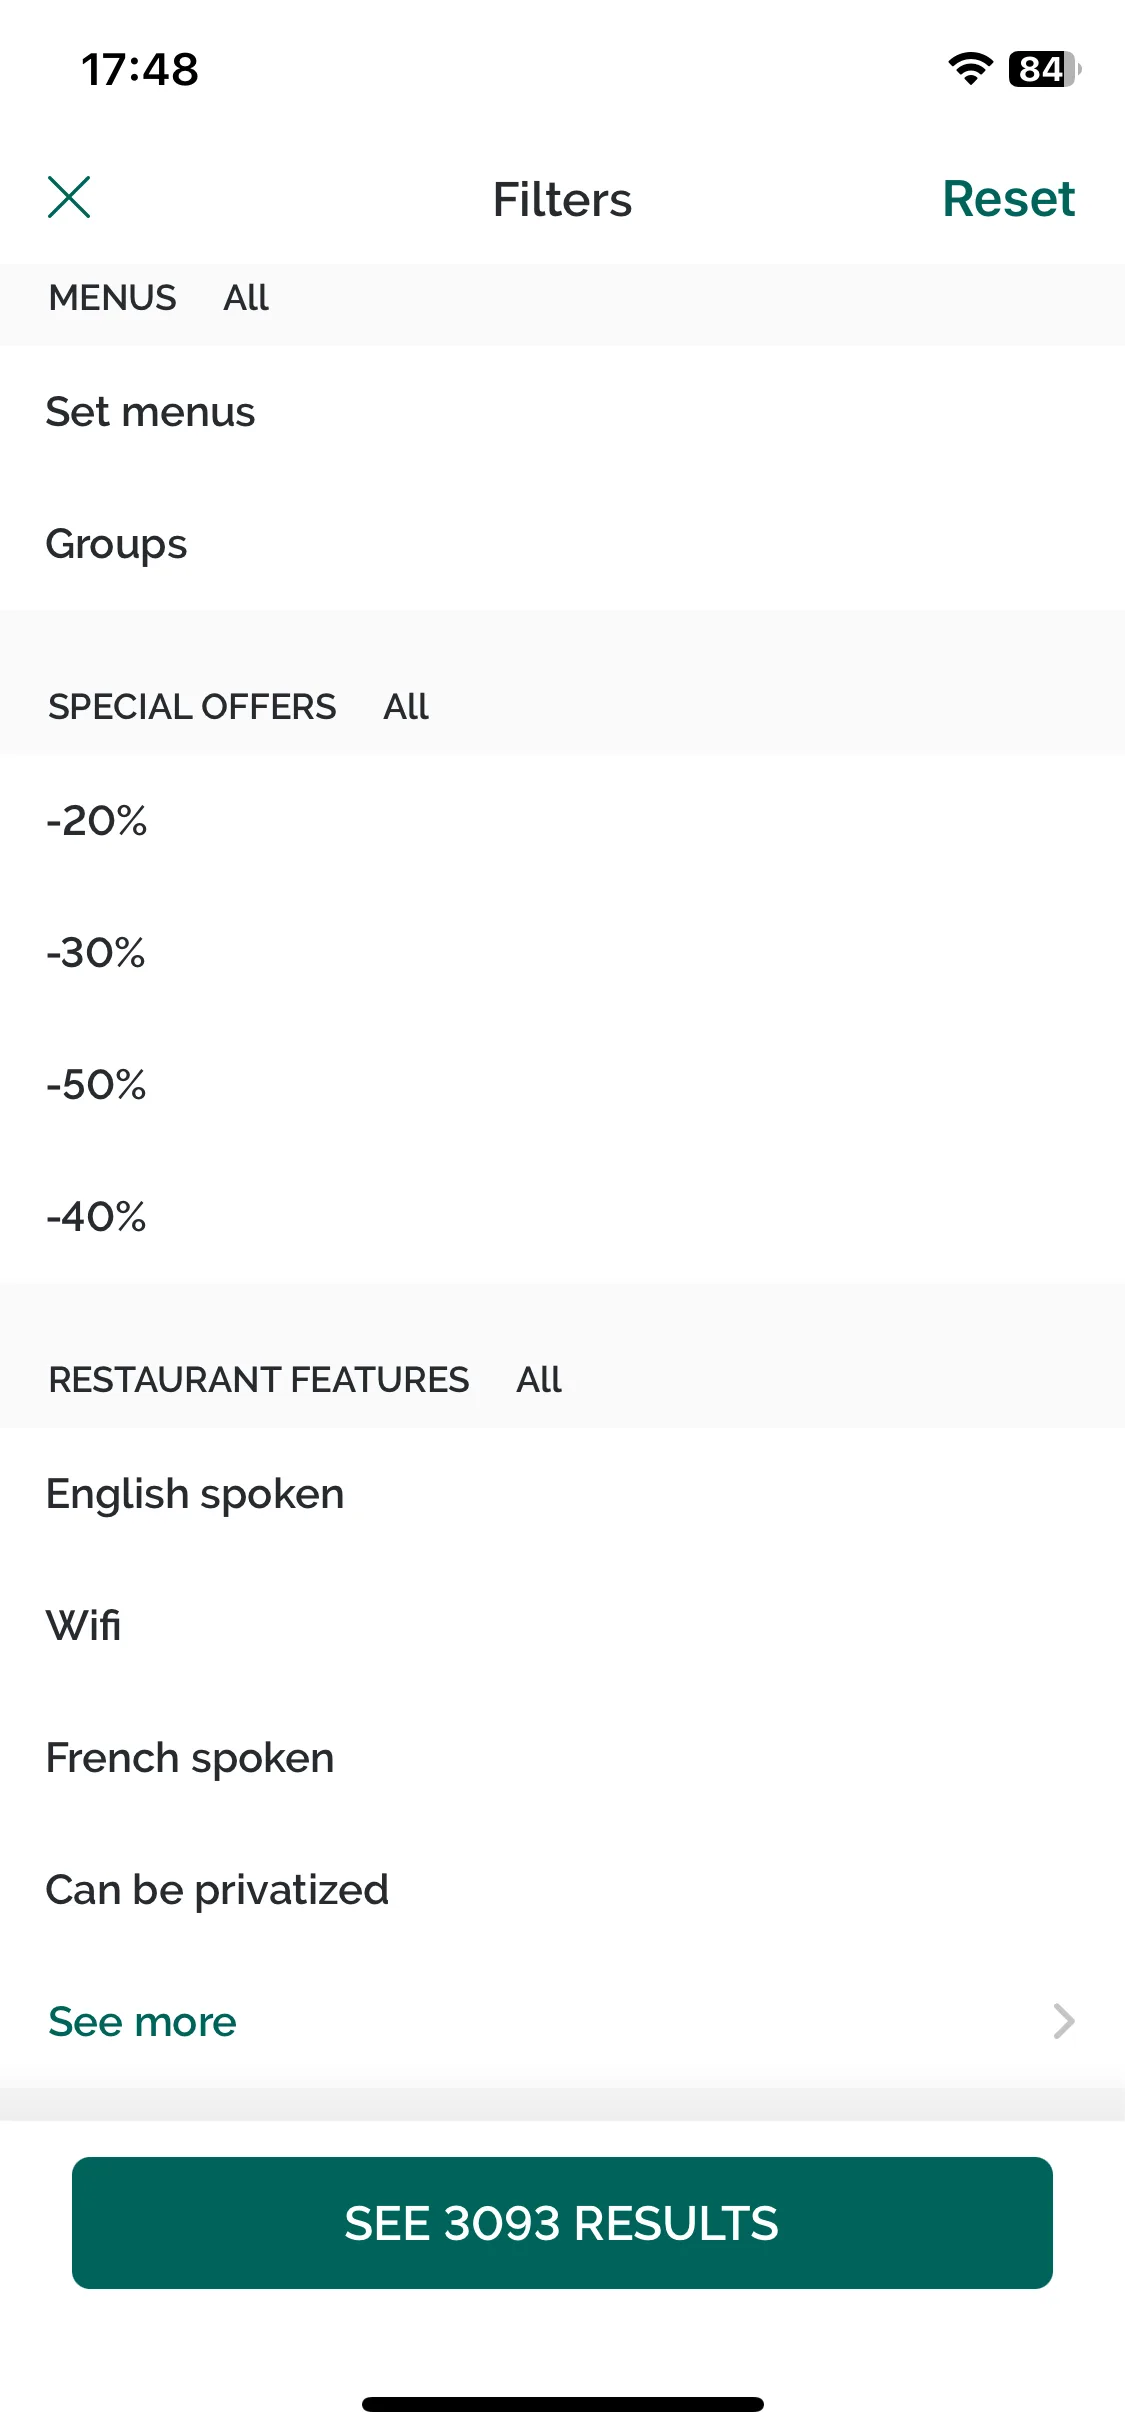Tap the Wi-Fi status icon
Image resolution: width=1125 pixels, height=2436 pixels.
tap(969, 69)
